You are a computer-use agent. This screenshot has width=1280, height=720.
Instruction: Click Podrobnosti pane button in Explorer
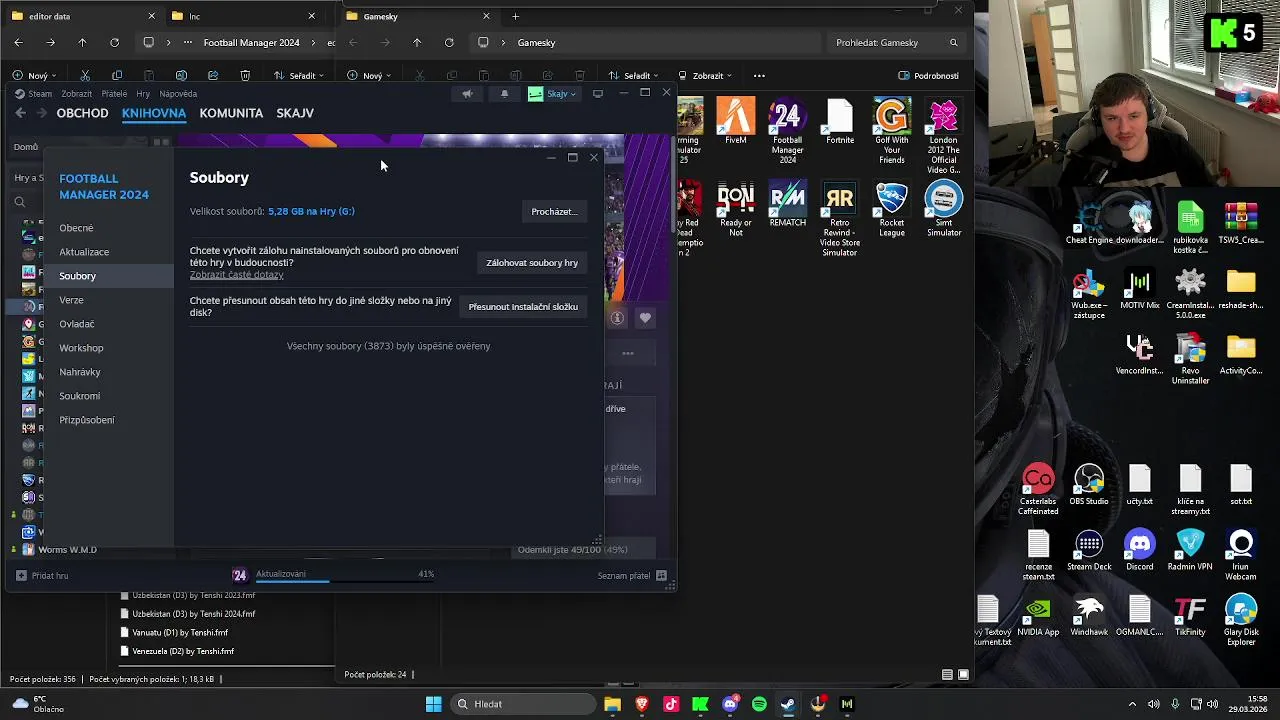coord(929,76)
